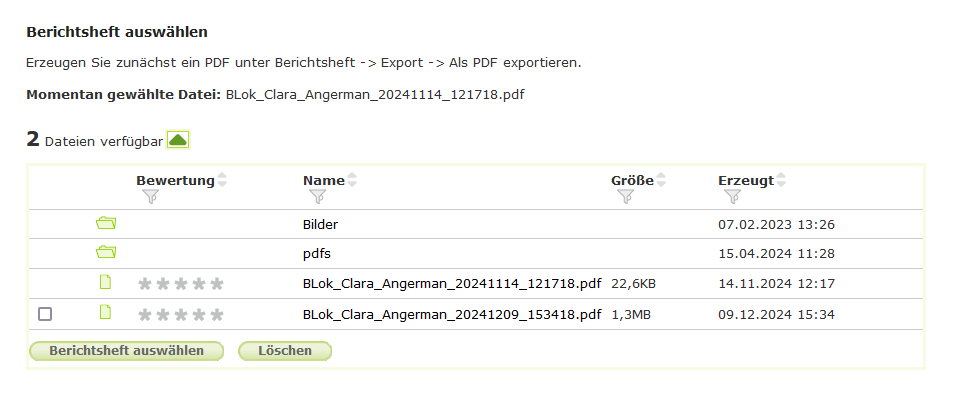Open filter under Name column
This screenshot has height=404, width=957.
(x=318, y=197)
